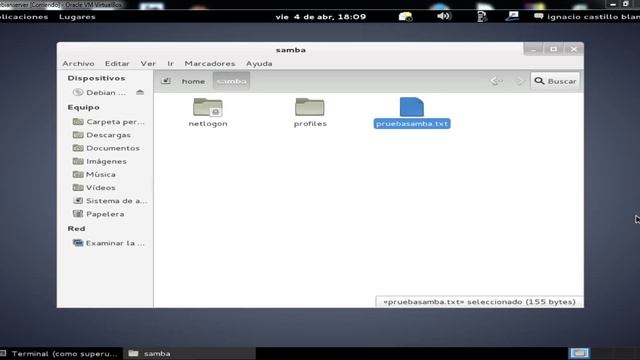Screen dimensions: 640x360
Task: Click the Imágenes folder icon in the sidebar
Action: point(78,161)
